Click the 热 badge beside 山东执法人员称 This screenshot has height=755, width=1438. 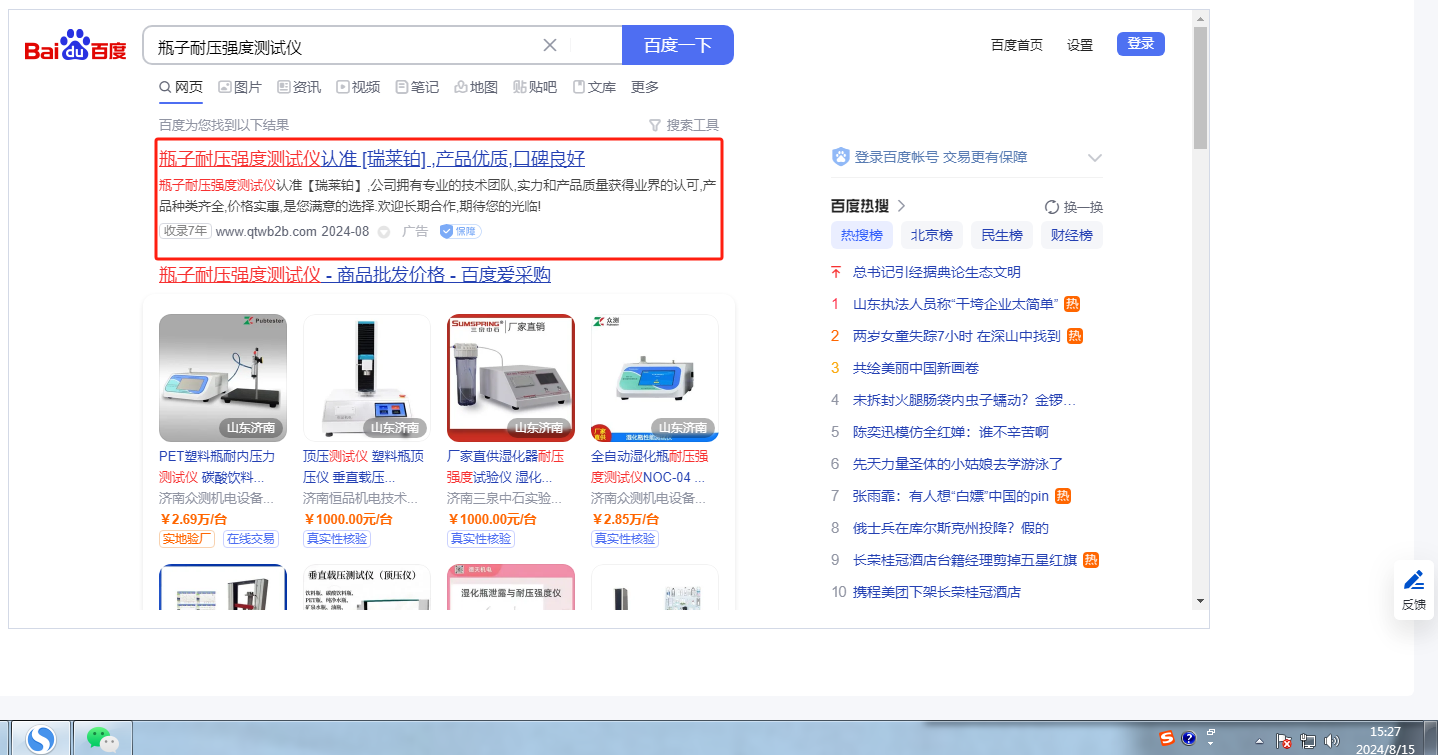(1072, 304)
